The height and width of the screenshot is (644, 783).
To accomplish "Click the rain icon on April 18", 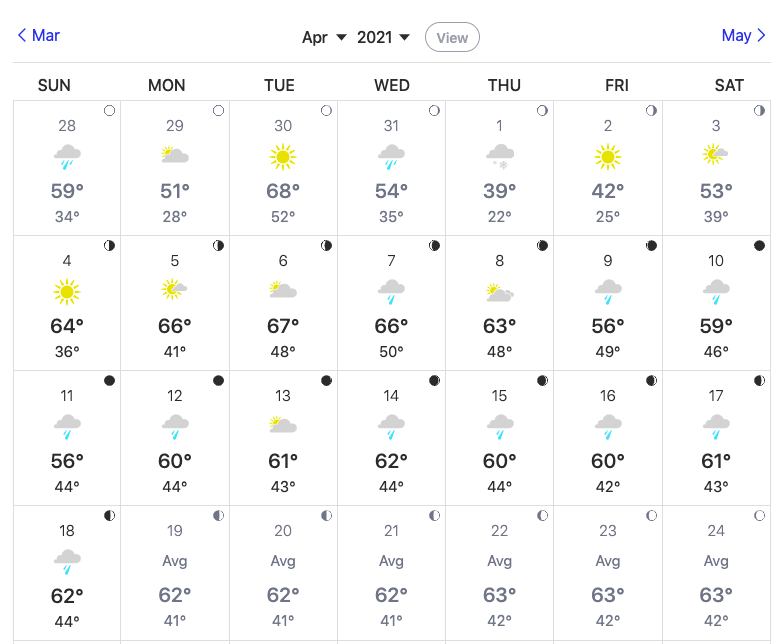I will click(67, 561).
